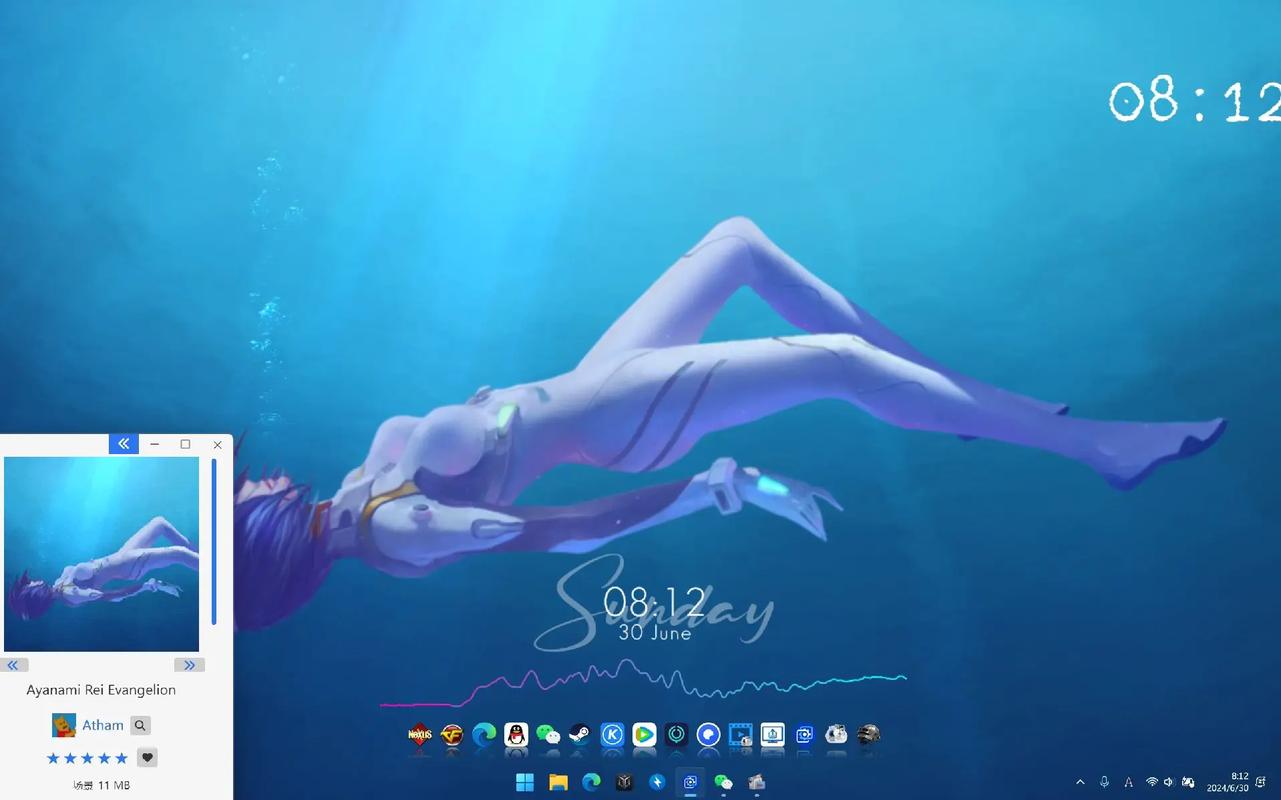Viewport: 1281px width, 800px height.
Task: Open the dark cube app on taskbar
Action: pyautogui.click(x=624, y=782)
